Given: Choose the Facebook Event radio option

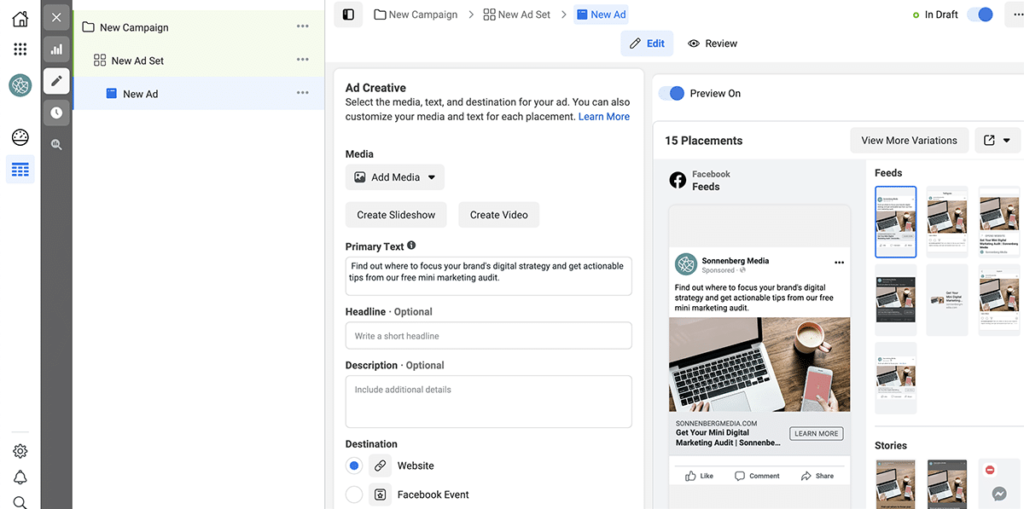Looking at the screenshot, I should pyautogui.click(x=354, y=494).
